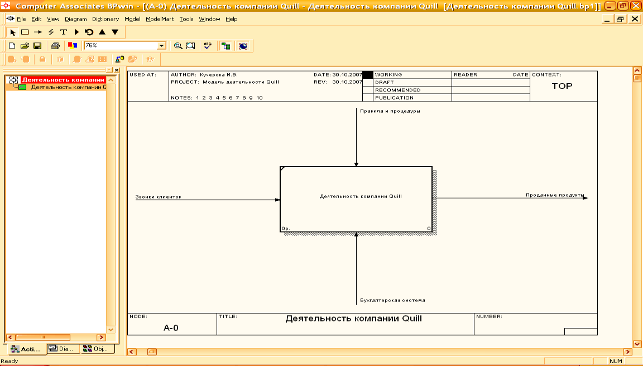Click the zoom magnifier icon
The width and height of the screenshot is (643, 366).
pos(178,46)
